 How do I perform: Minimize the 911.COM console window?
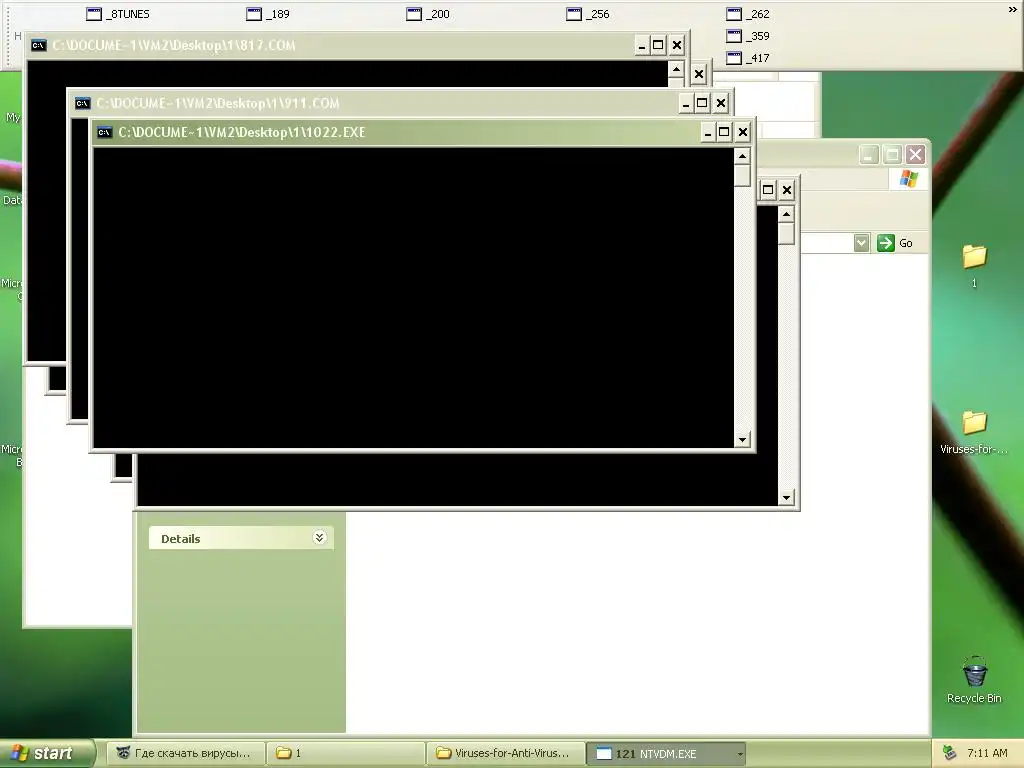tap(686, 103)
